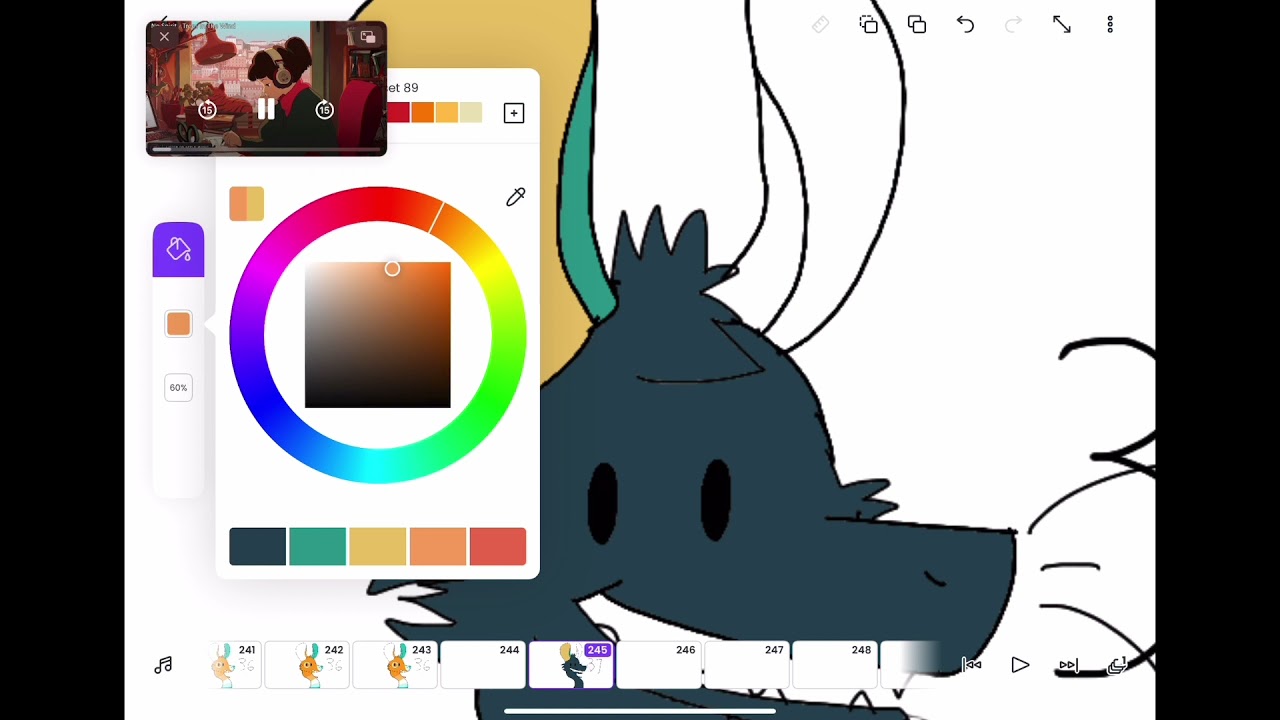Open the audio track editor
The width and height of the screenshot is (1280, 720).
[163, 665]
